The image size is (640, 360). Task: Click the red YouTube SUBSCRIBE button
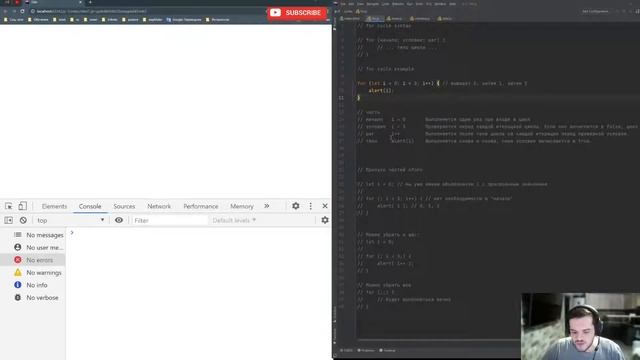pos(297,13)
